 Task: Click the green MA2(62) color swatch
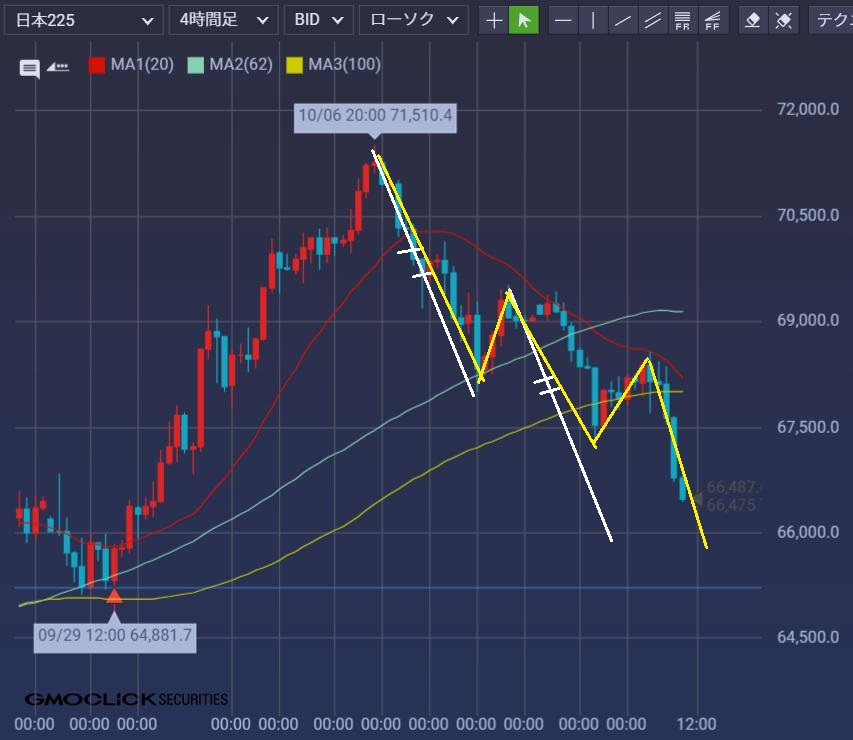196,65
